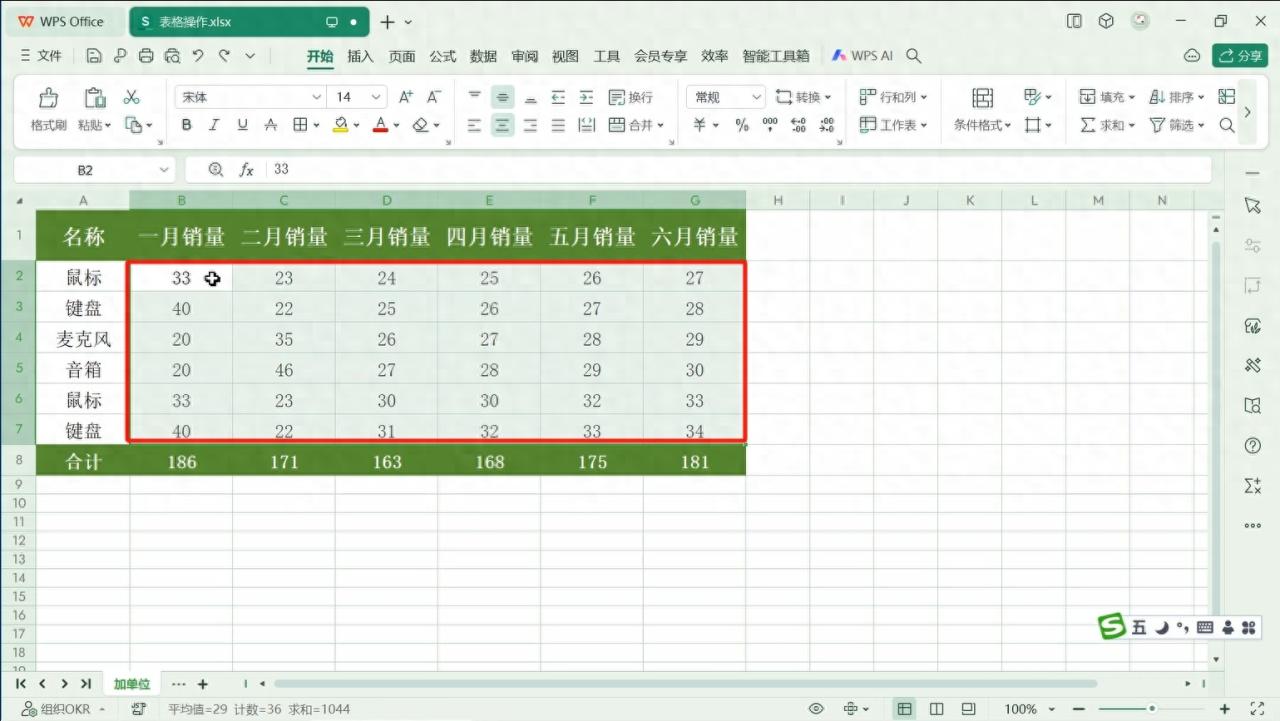
Task: Click the Find magnifier icon in ribbon
Action: (x=1227, y=125)
